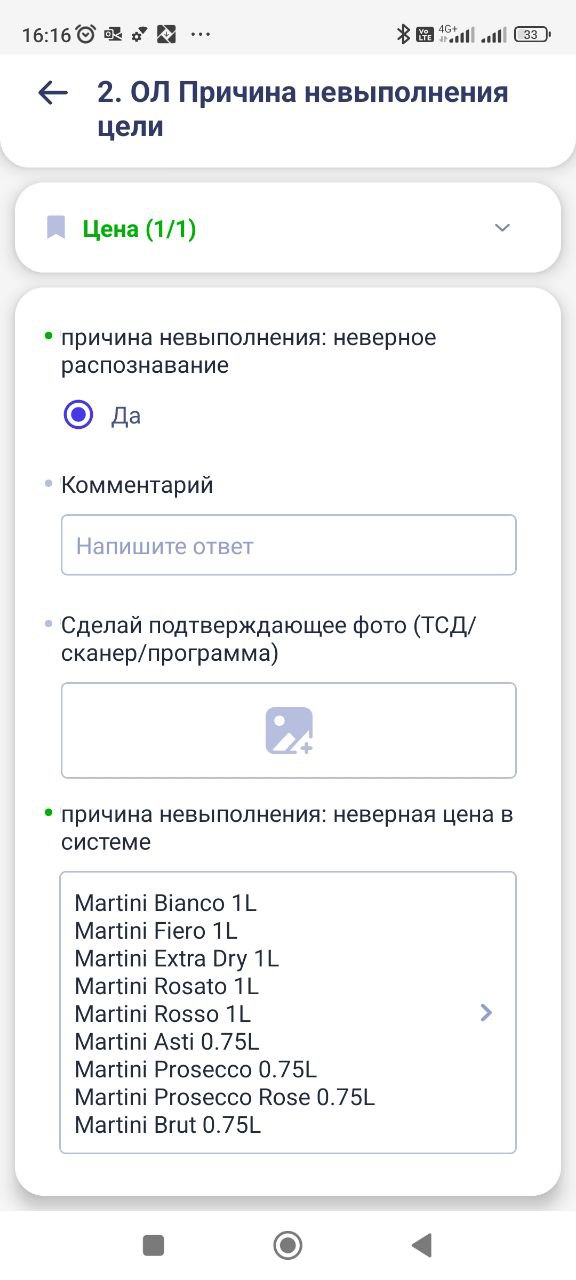This screenshot has height=1280, width=576.
Task: Tap the Android recent apps square button
Action: [153, 1245]
